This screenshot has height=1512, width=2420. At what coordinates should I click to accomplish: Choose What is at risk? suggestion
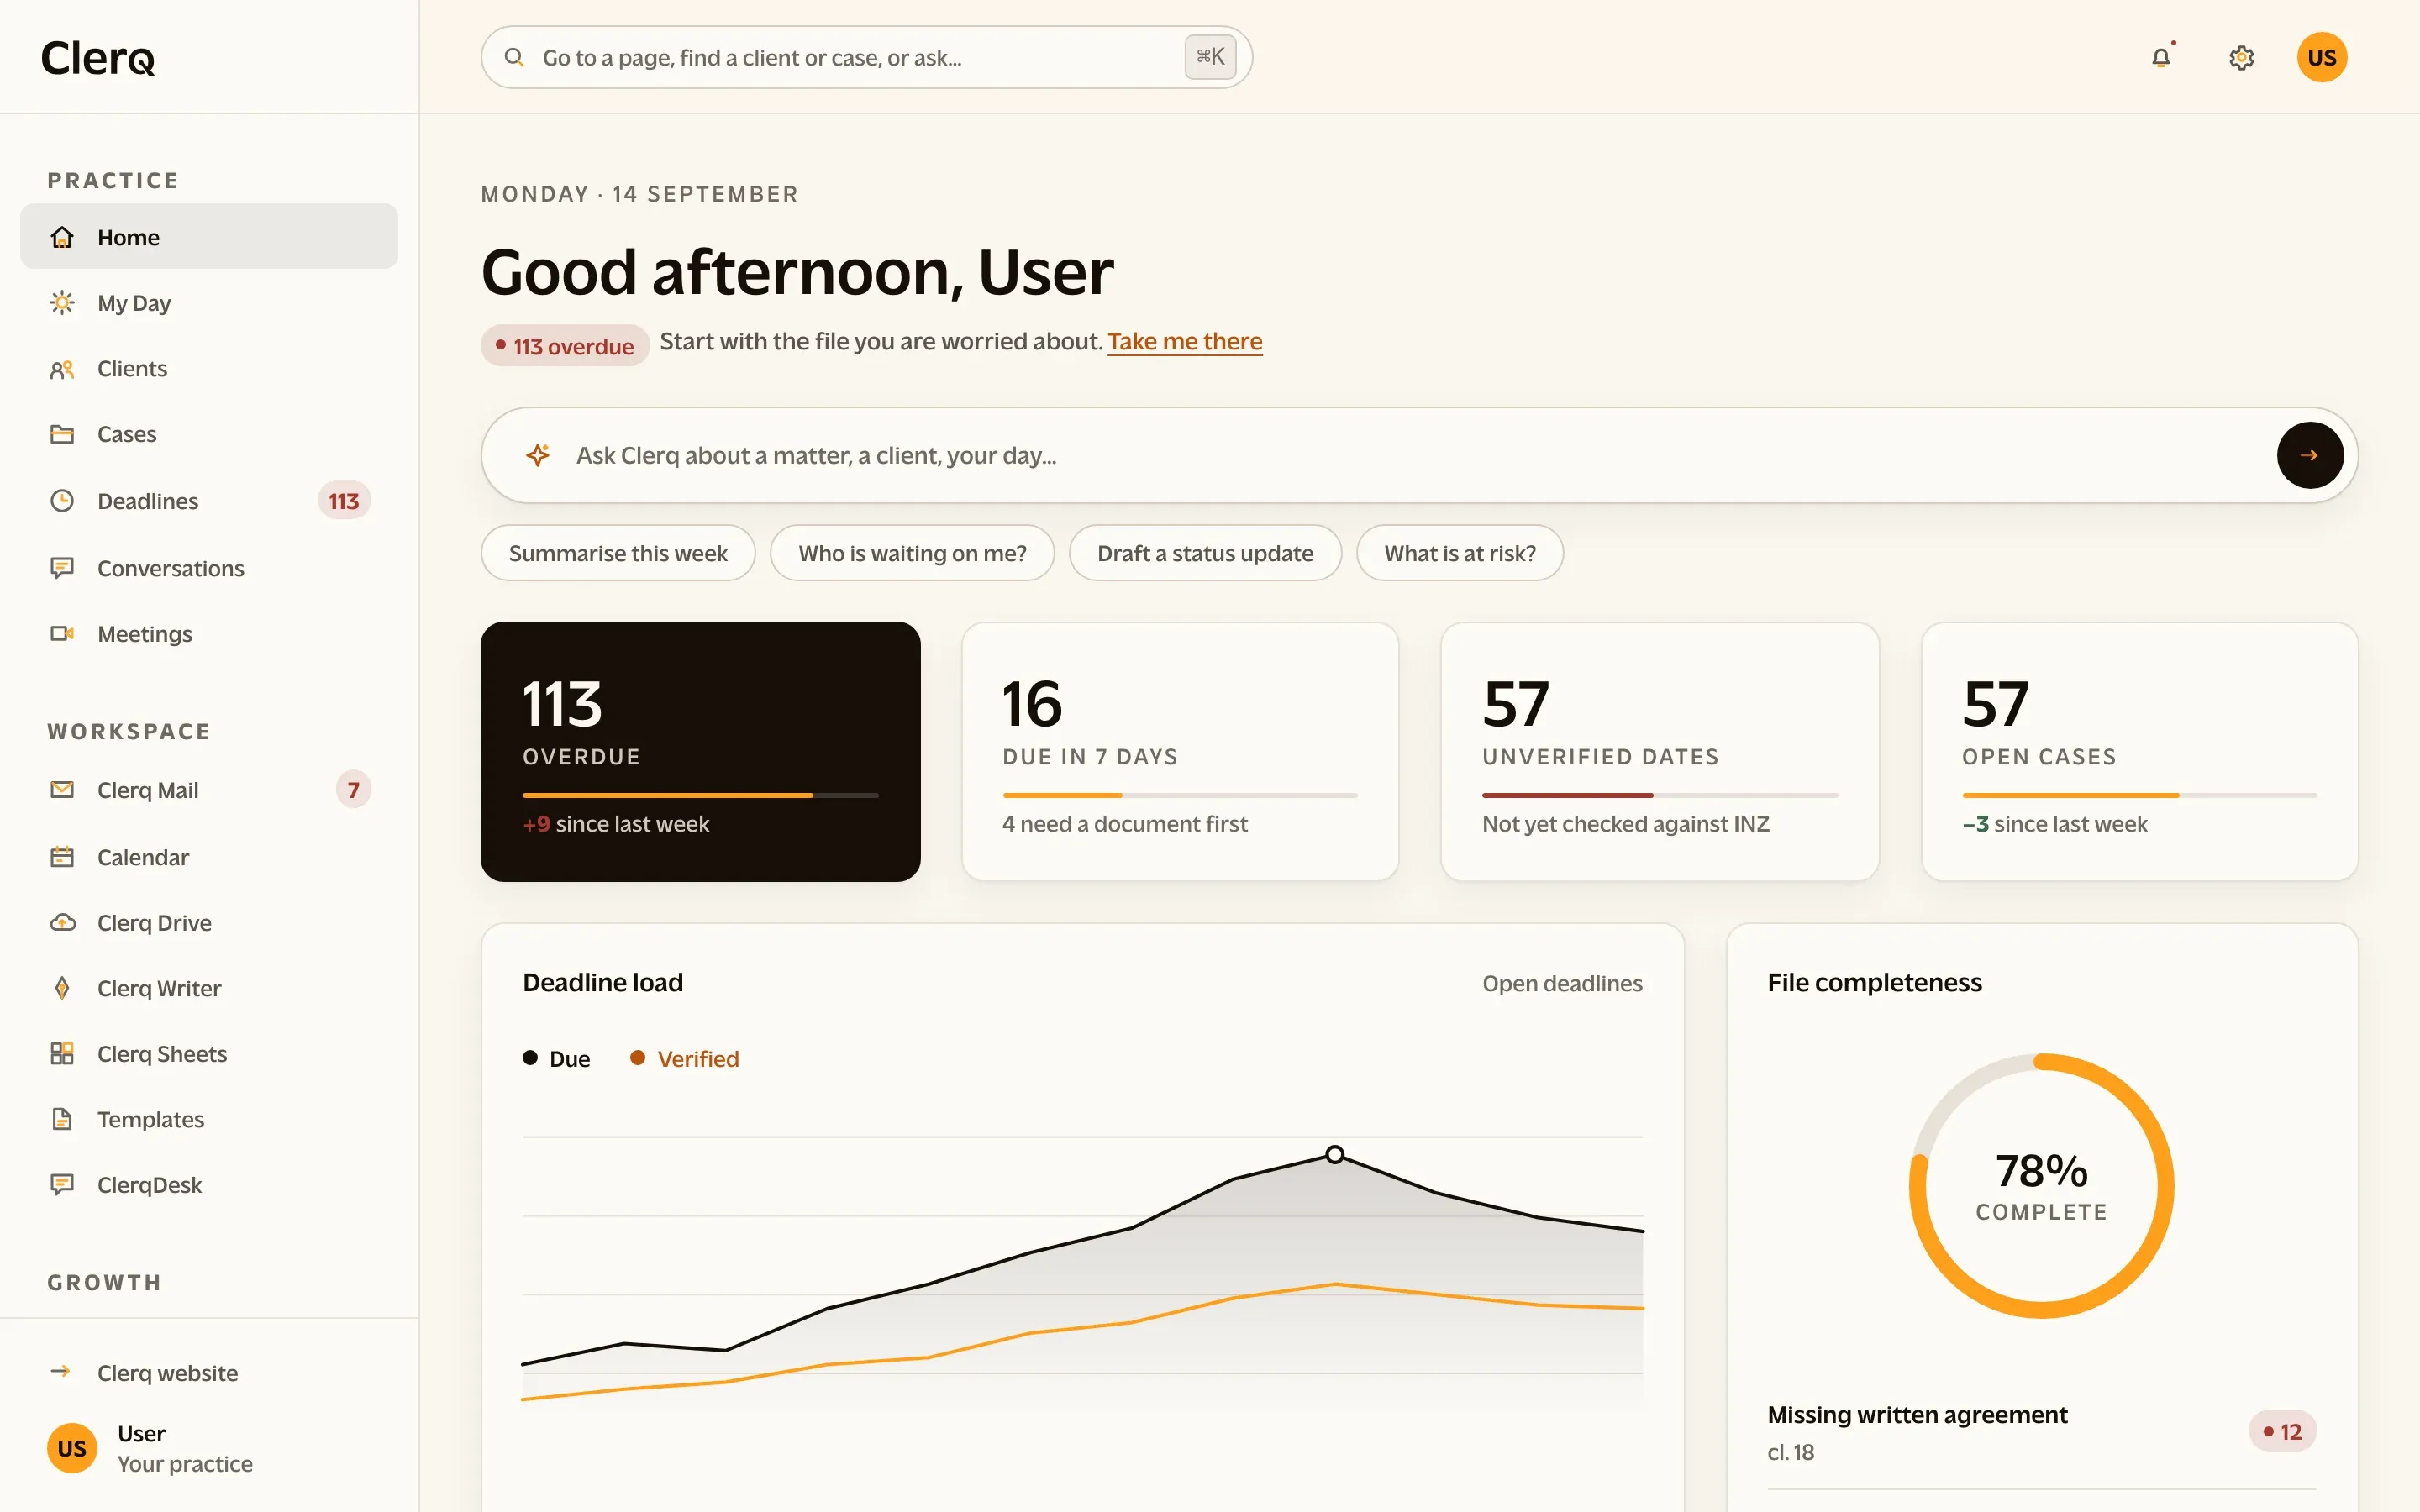pos(1460,553)
